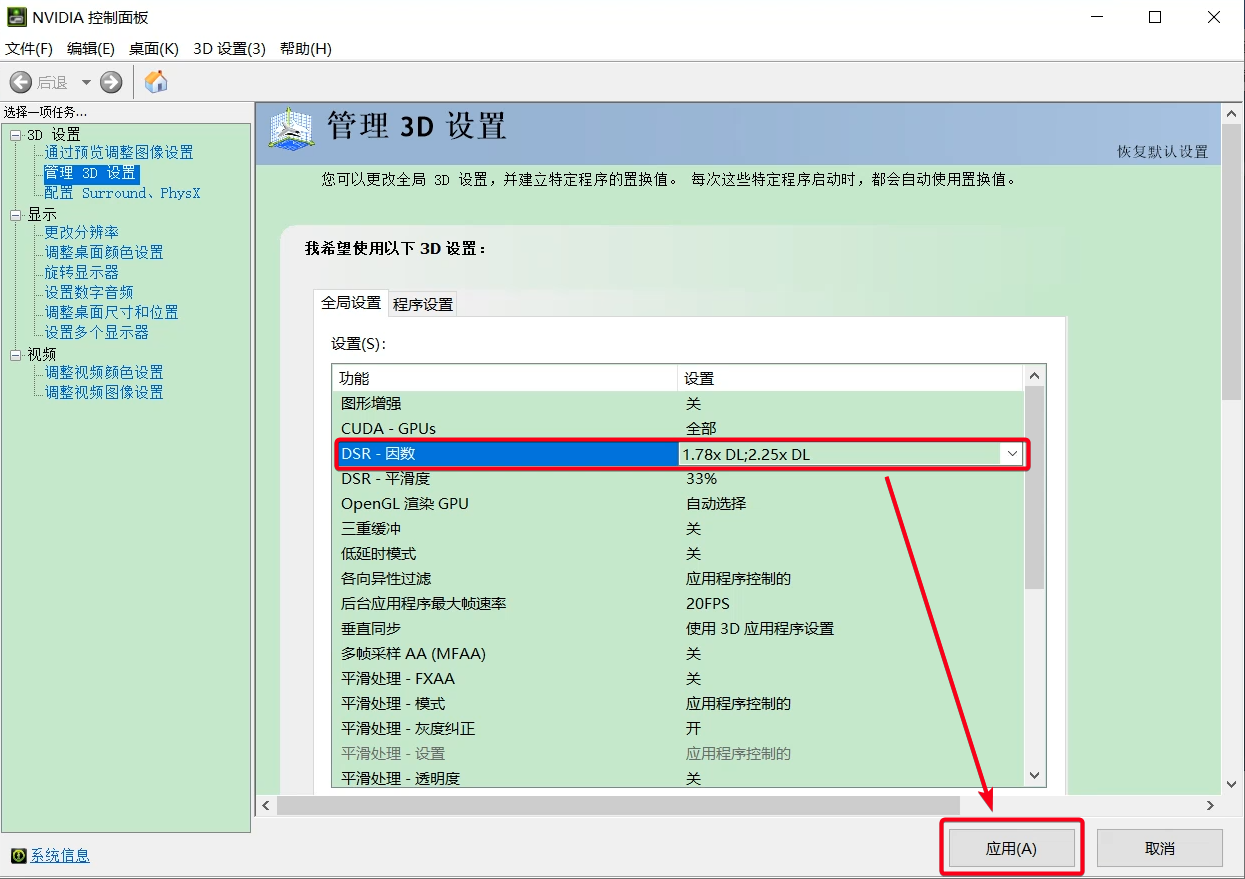Click the 取消 button
The image size is (1245, 879).
(x=1159, y=848)
